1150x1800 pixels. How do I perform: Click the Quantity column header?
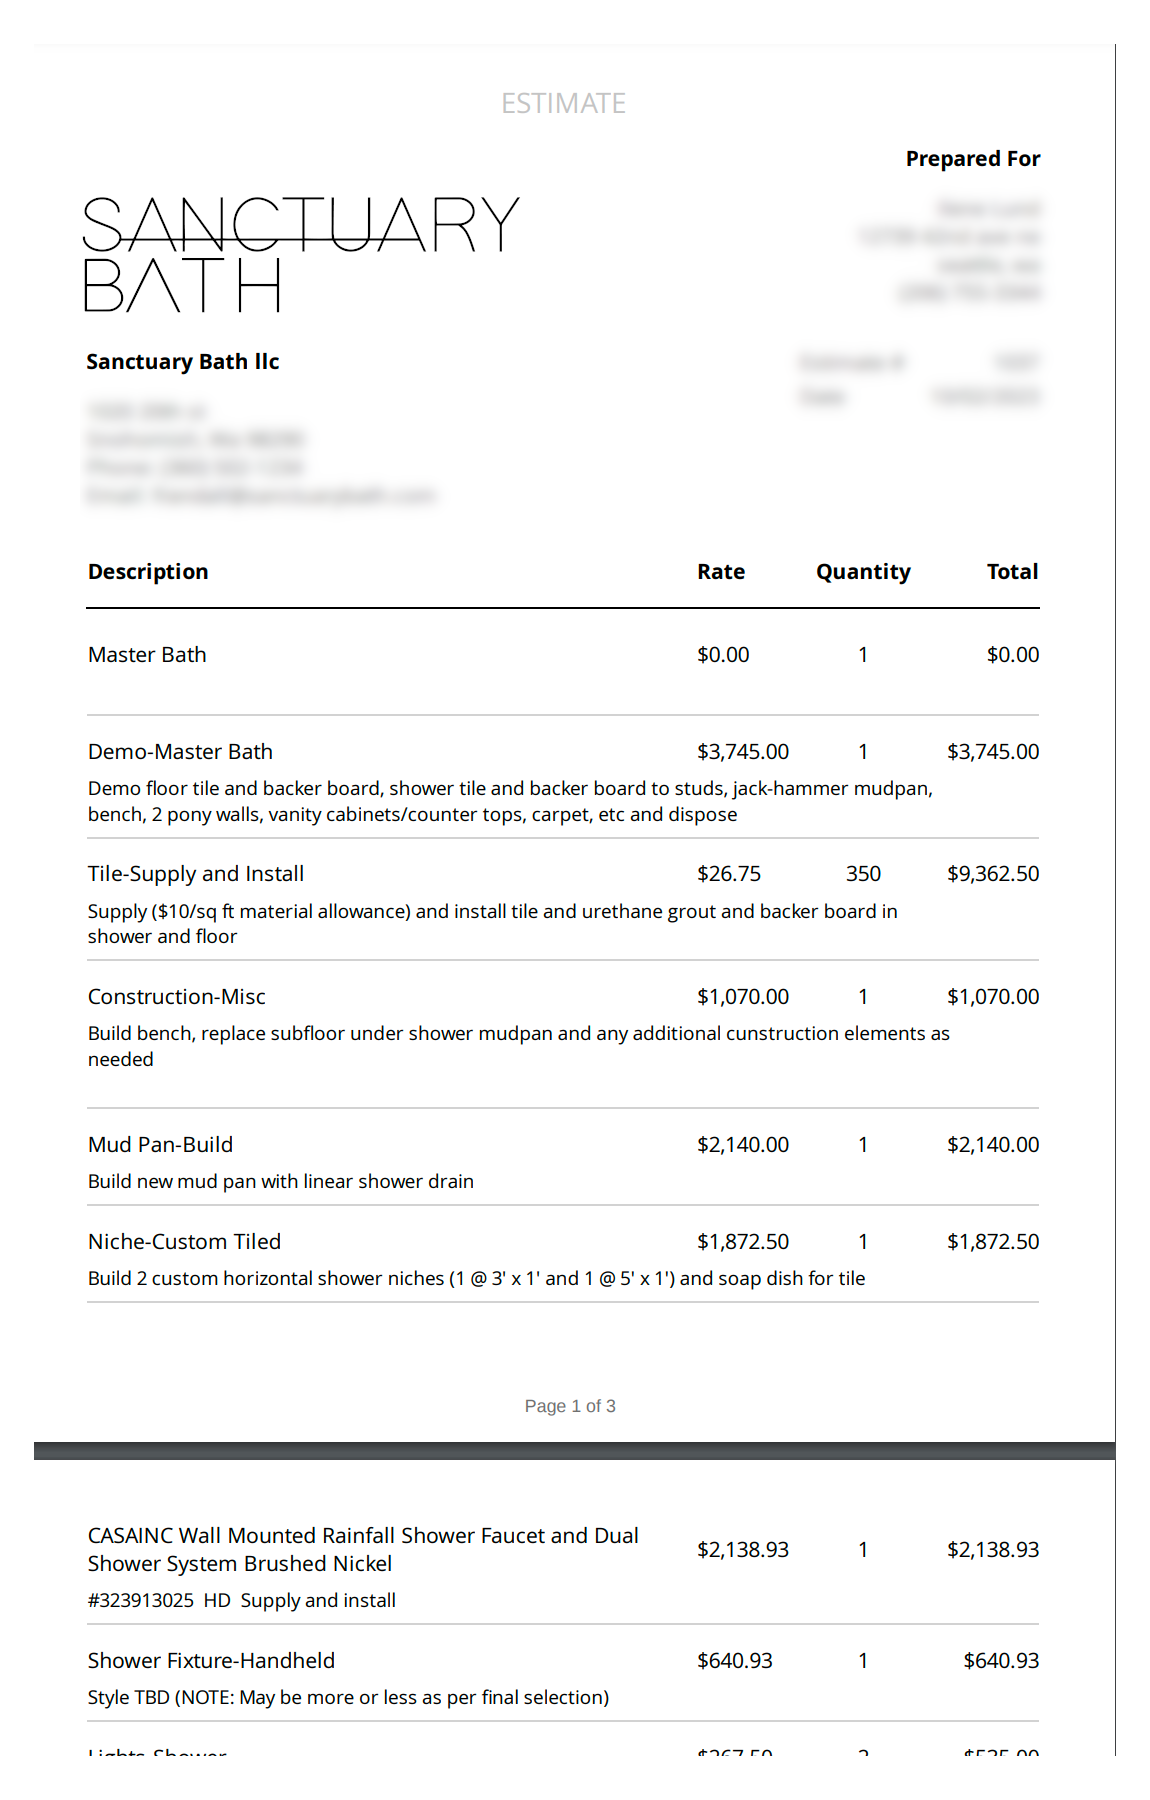[863, 572]
